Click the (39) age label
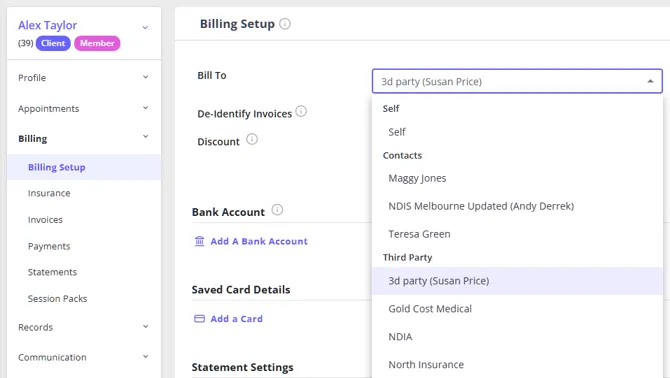This screenshot has height=378, width=670. click(26, 43)
